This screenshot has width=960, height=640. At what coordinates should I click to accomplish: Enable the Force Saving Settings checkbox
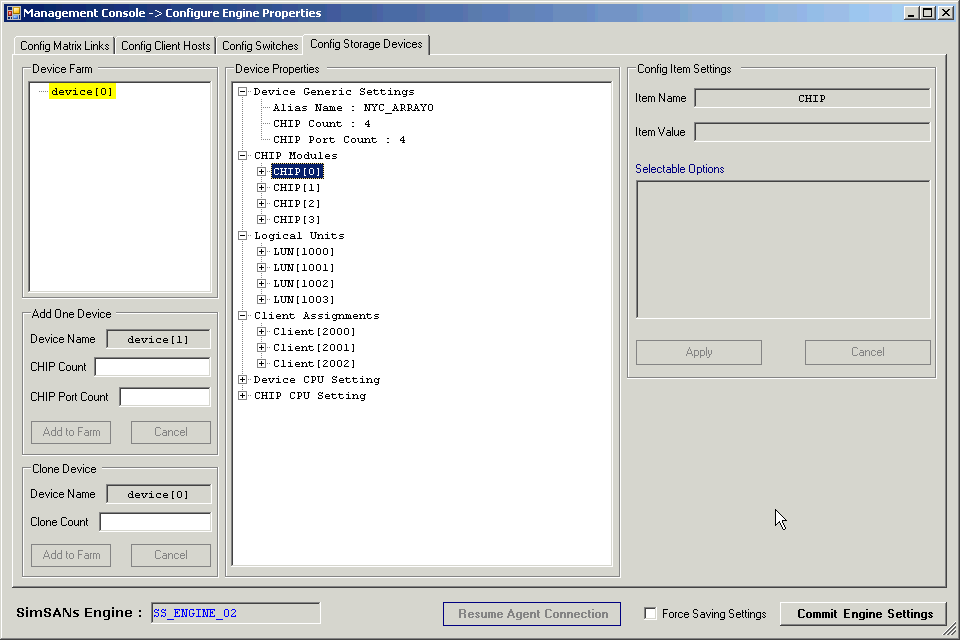(x=650, y=613)
